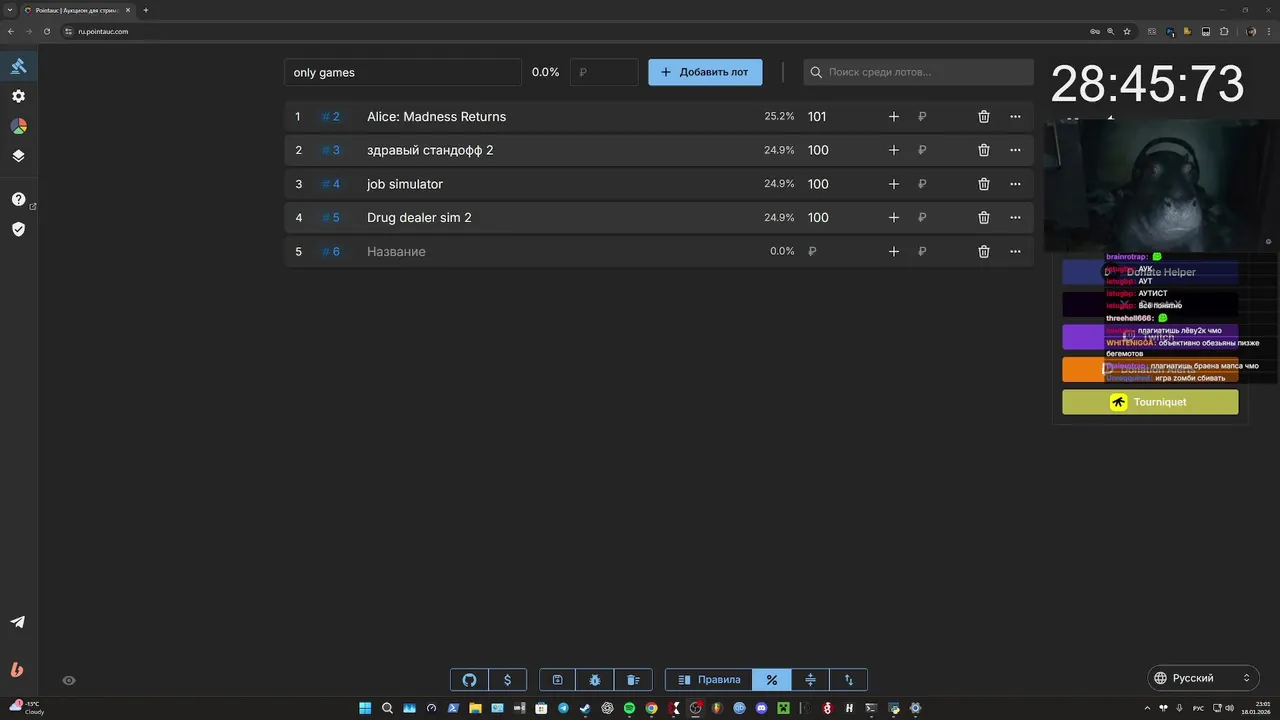Click the Добавить лот button

705,72
